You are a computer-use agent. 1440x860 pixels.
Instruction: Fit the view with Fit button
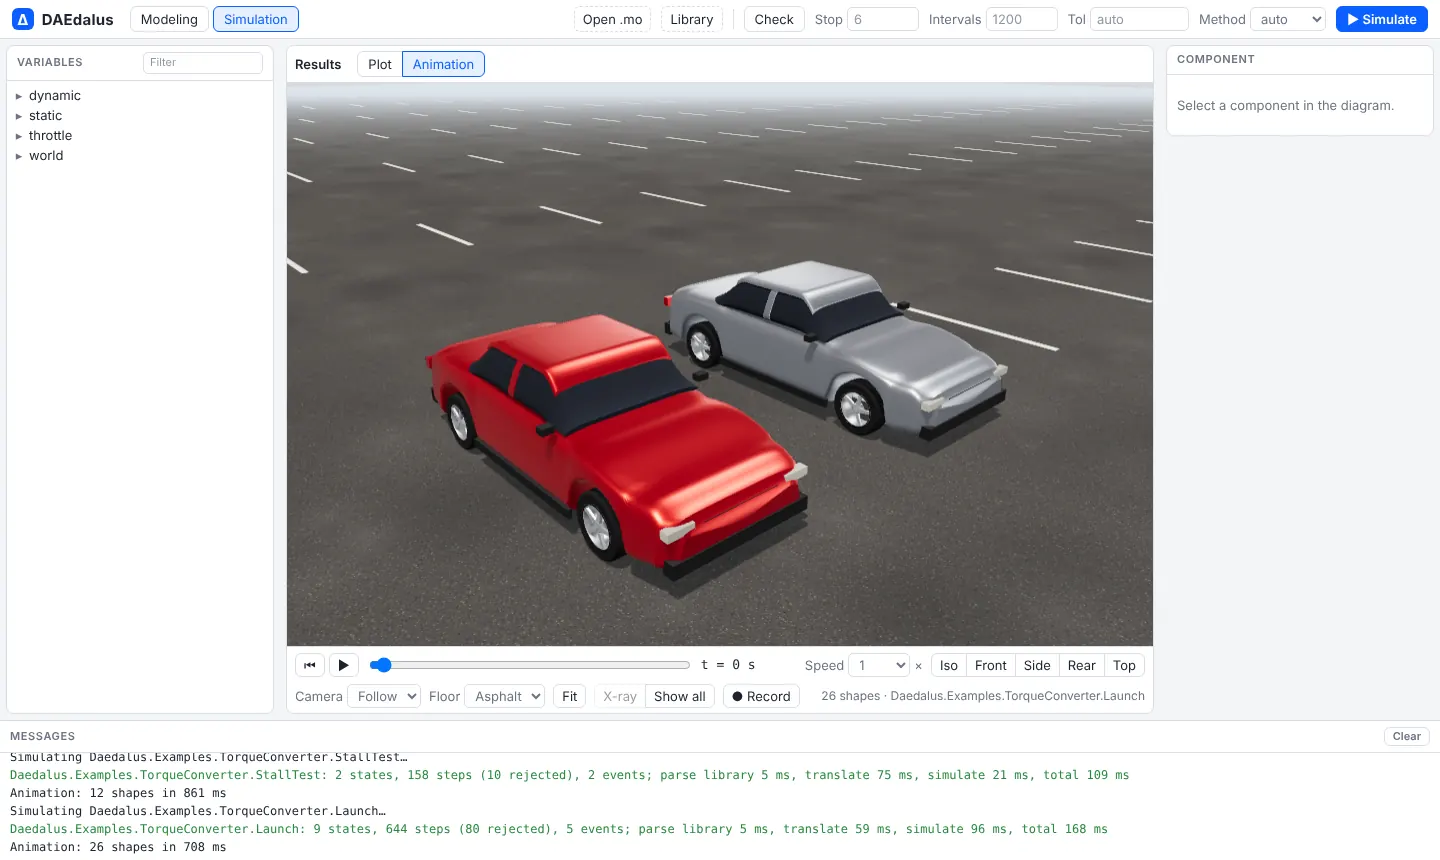click(570, 696)
